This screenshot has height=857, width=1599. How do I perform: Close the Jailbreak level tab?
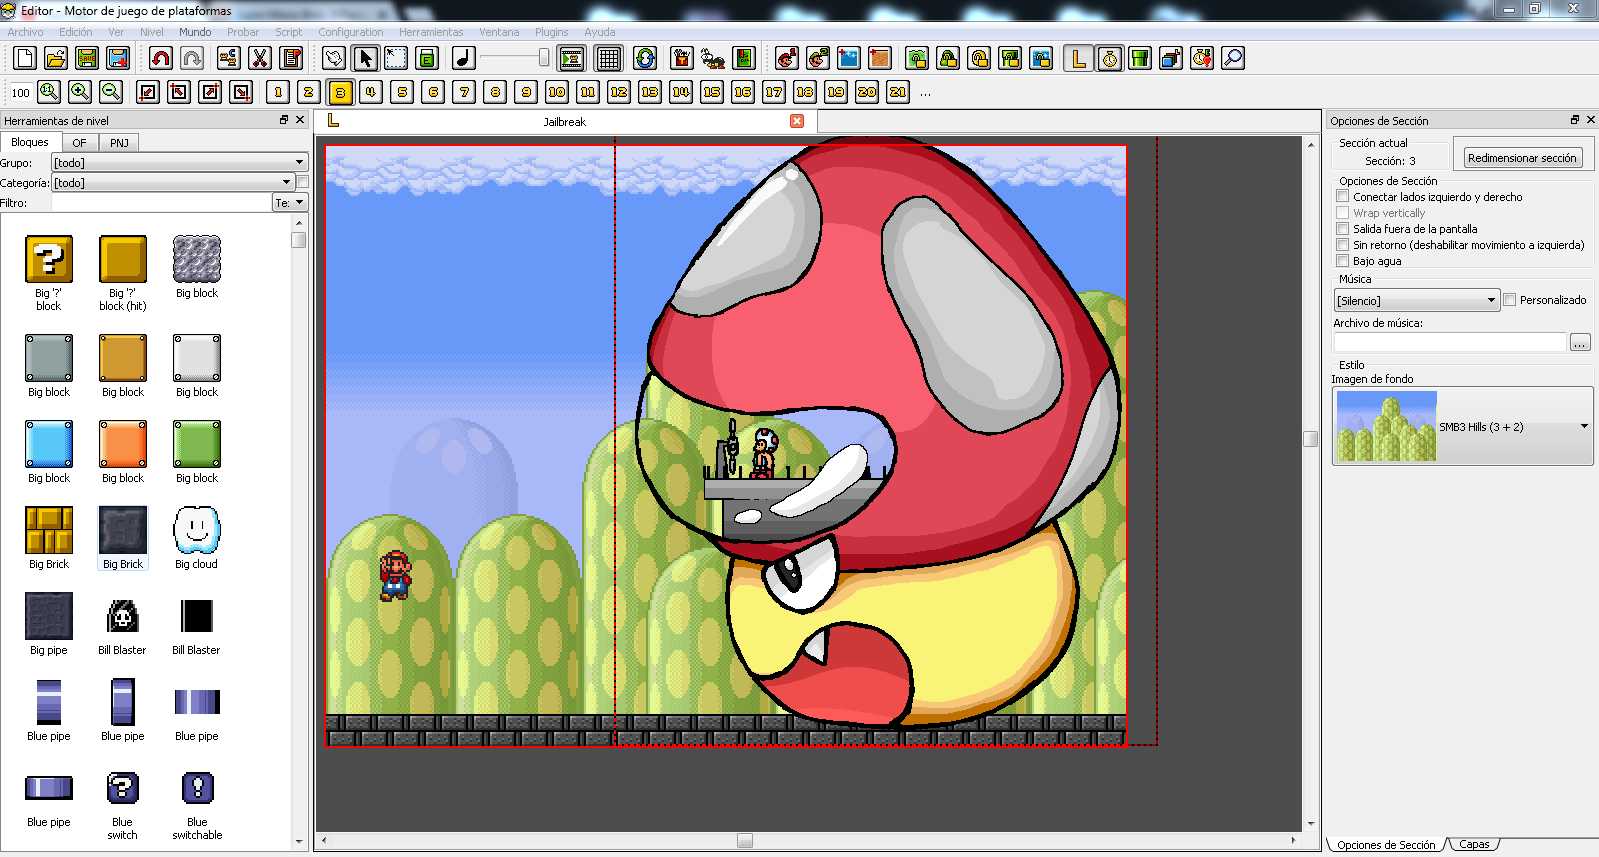(797, 121)
